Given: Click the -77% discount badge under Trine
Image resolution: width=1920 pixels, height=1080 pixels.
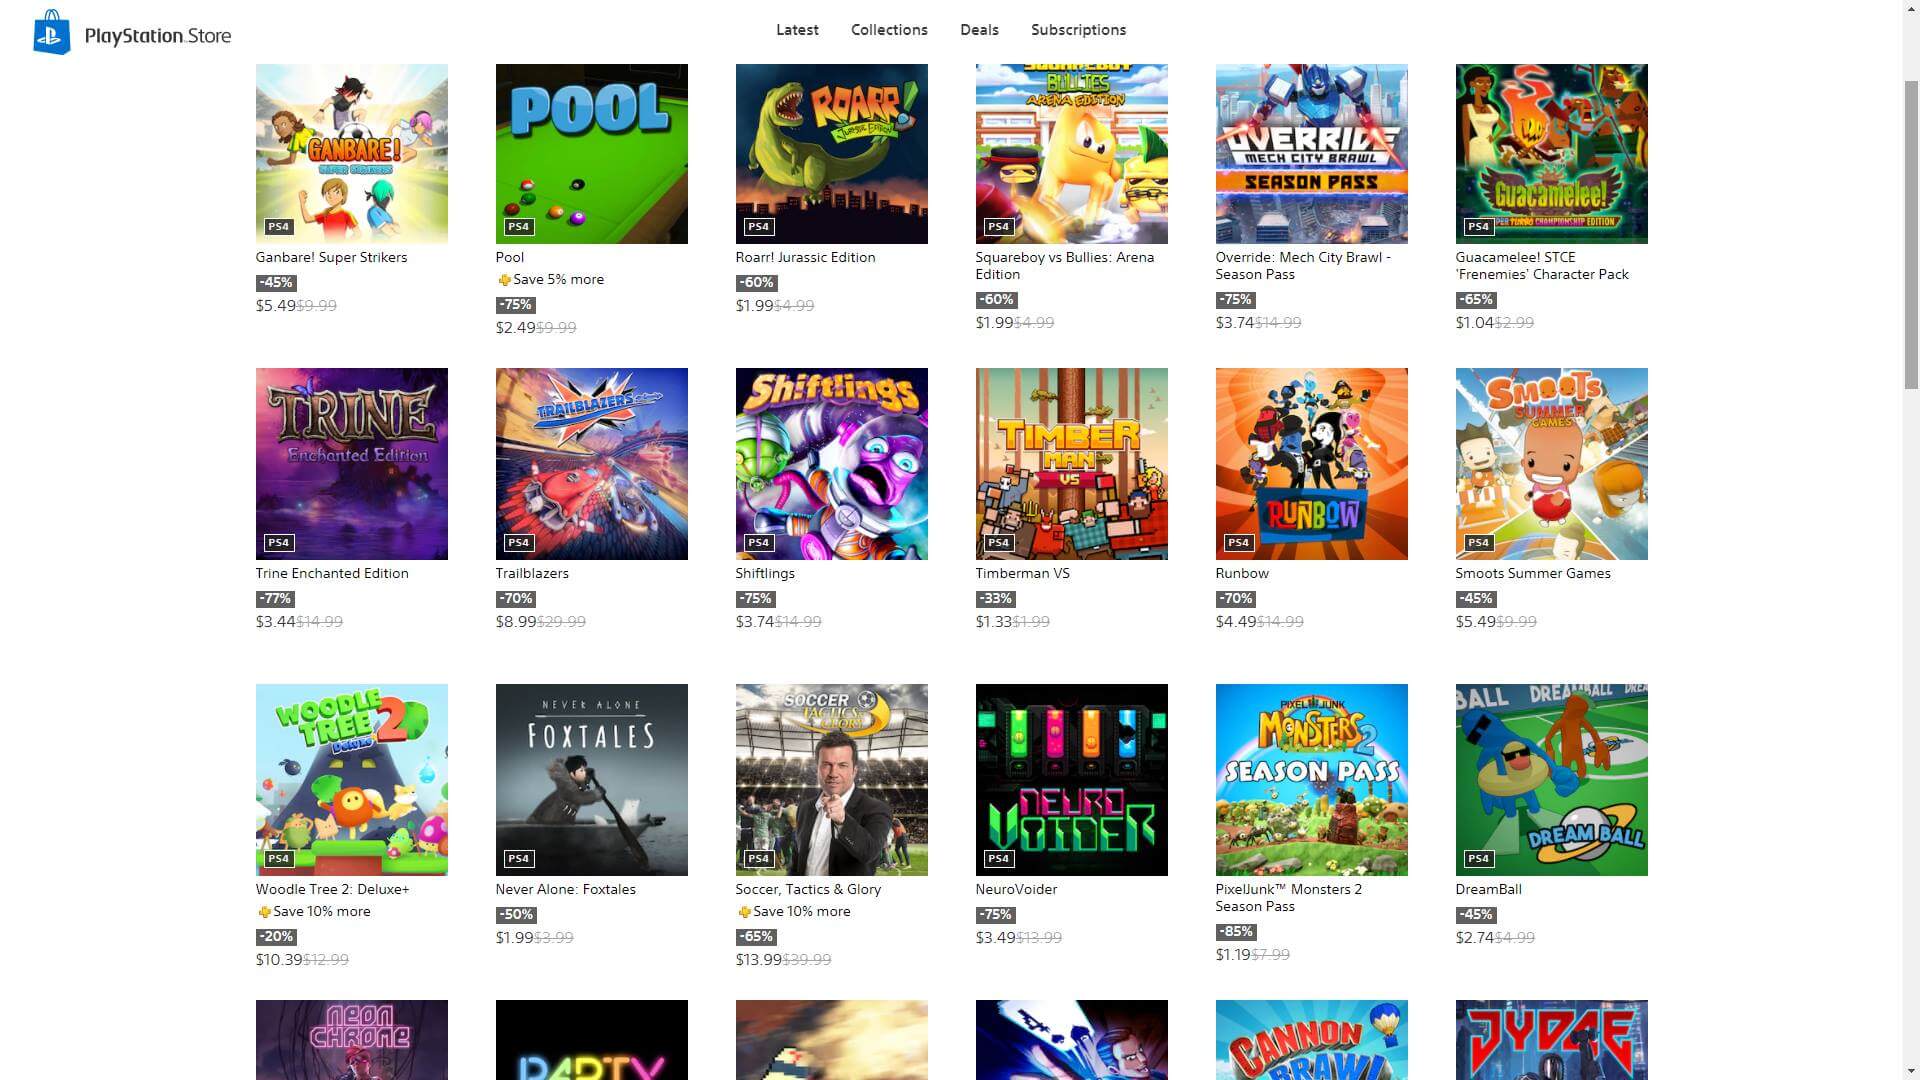Looking at the screenshot, I should click(274, 599).
